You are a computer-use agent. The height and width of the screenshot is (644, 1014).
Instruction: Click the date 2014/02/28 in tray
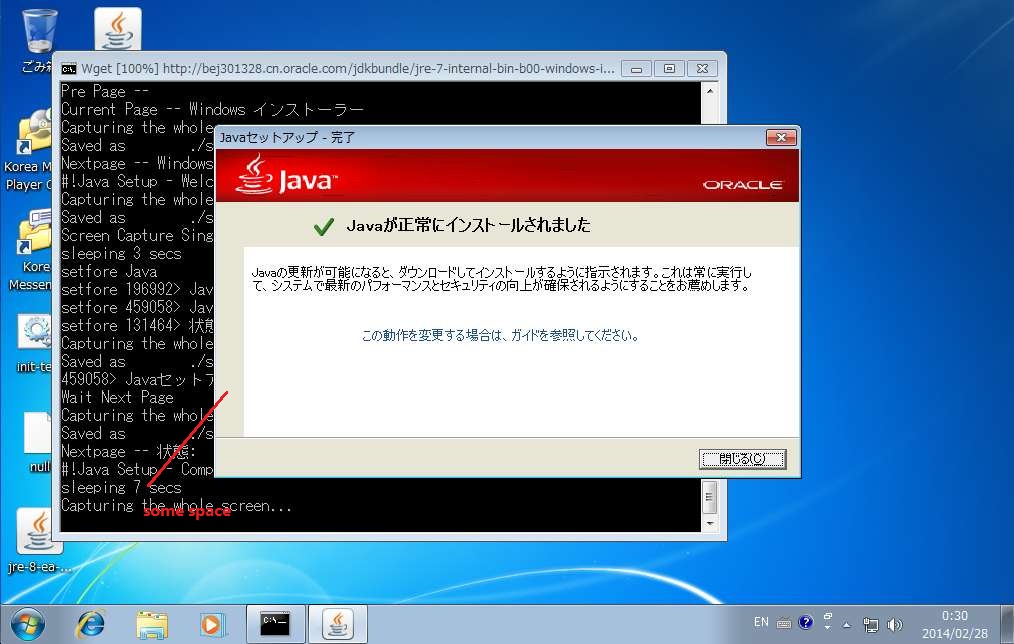(x=955, y=633)
